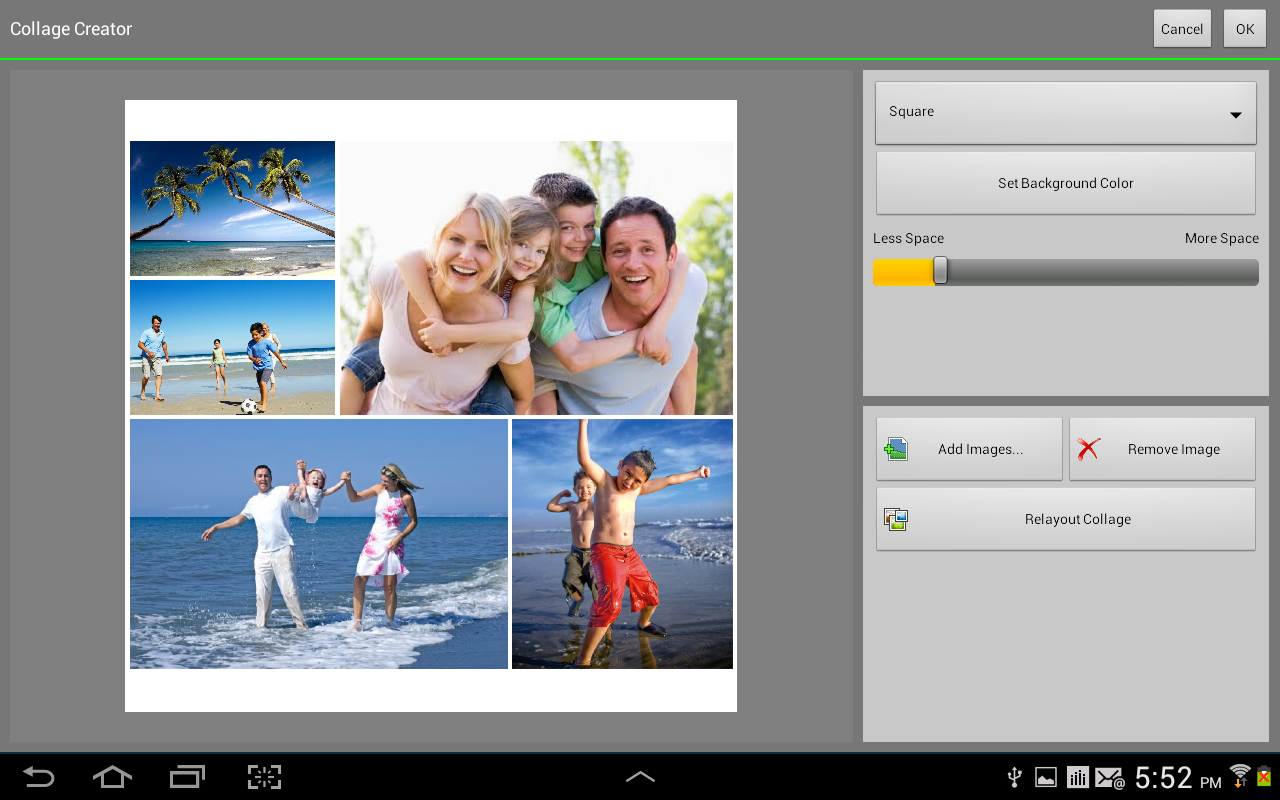The image size is (1280, 800).
Task: Tap the USB status icon
Action: 1014,777
